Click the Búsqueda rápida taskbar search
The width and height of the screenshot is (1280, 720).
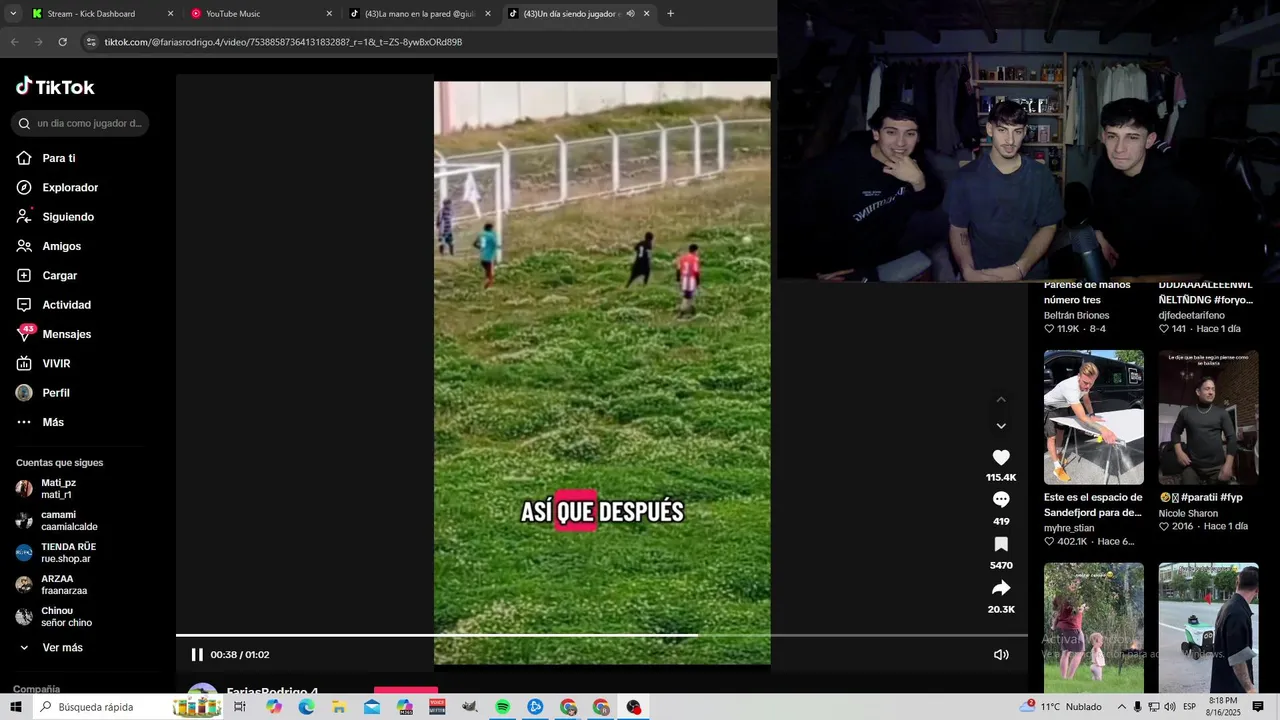click(x=130, y=707)
